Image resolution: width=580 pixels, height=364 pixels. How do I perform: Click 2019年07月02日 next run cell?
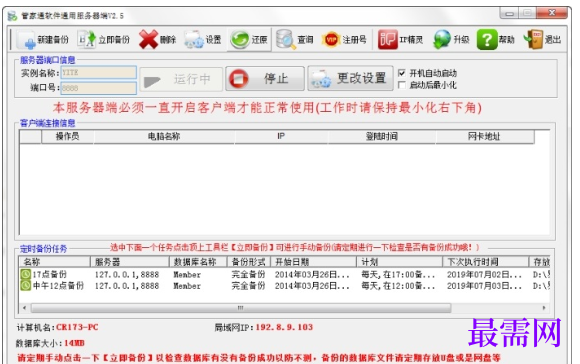click(x=484, y=274)
